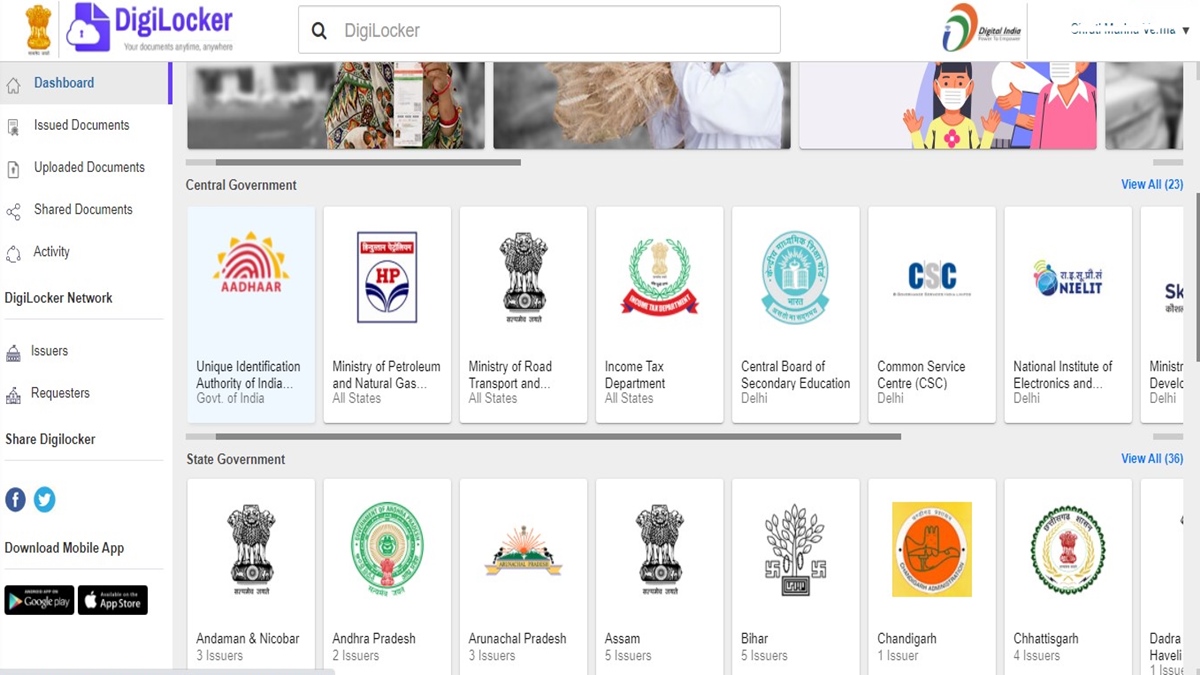This screenshot has width=1200, height=675.
Task: Click the Central Government horizontal scrollbar
Action: 558,436
